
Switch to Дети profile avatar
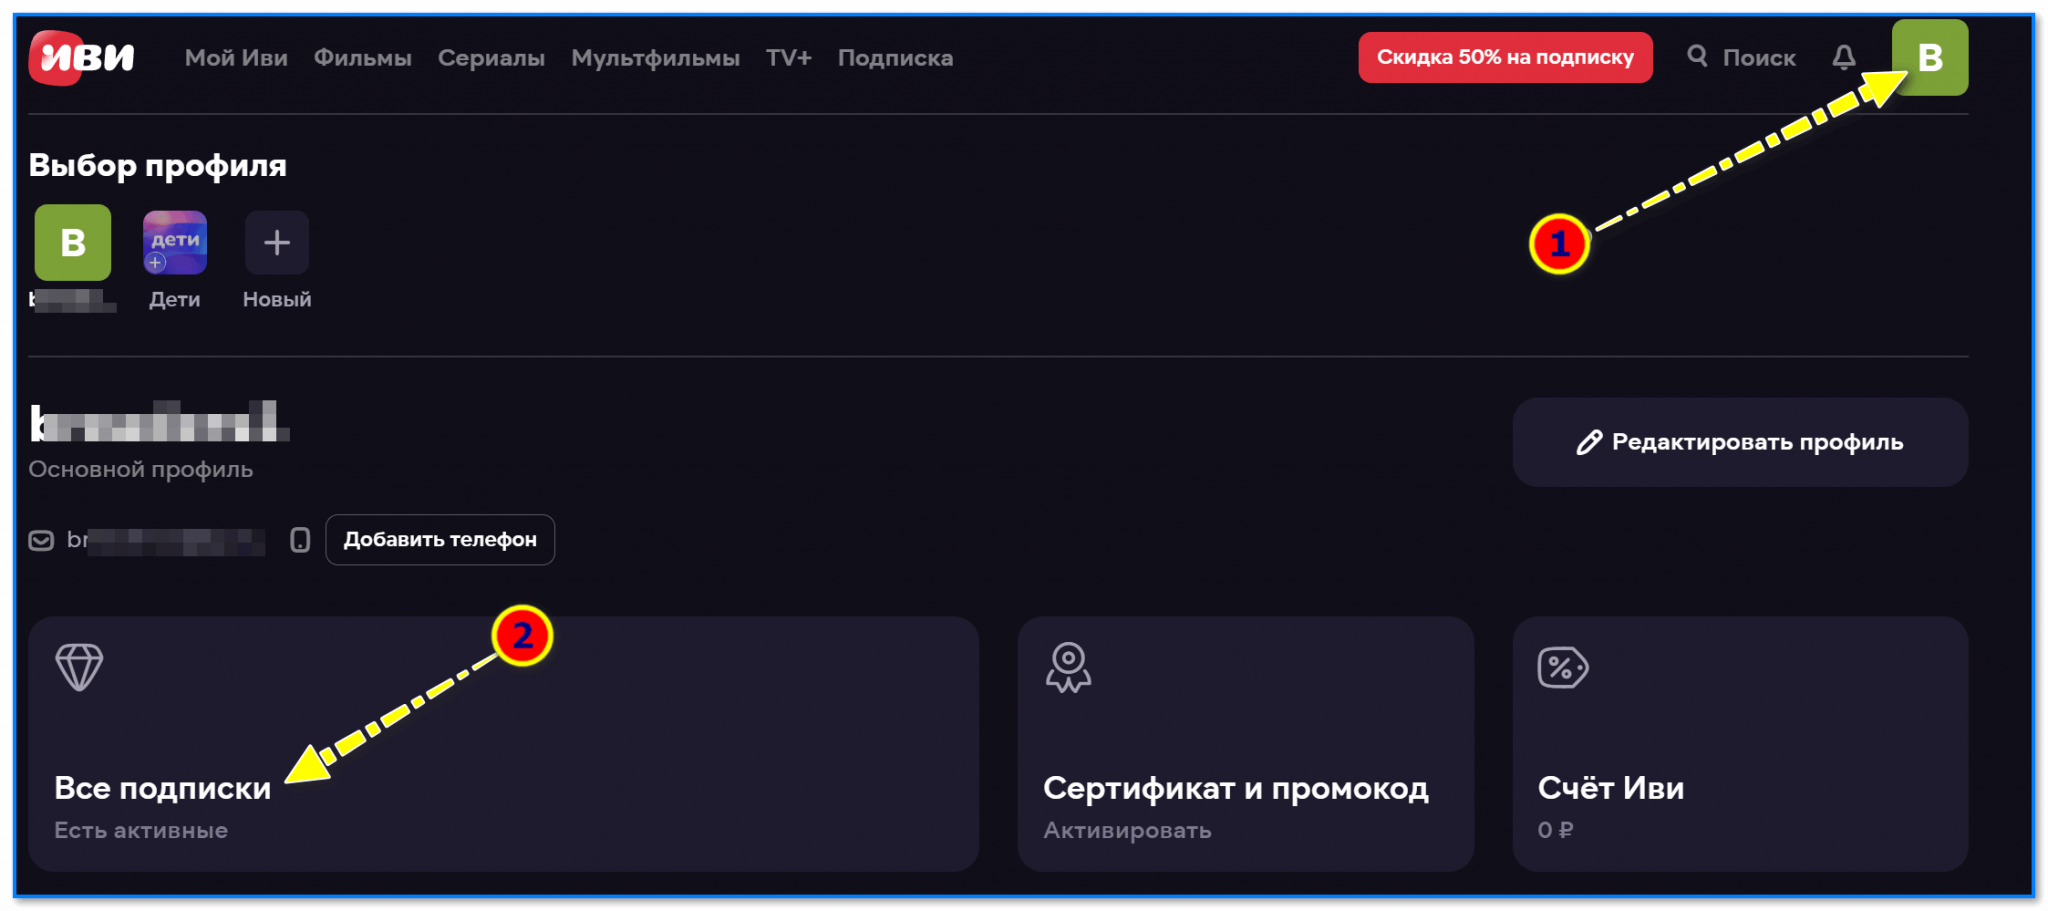pyautogui.click(x=175, y=243)
